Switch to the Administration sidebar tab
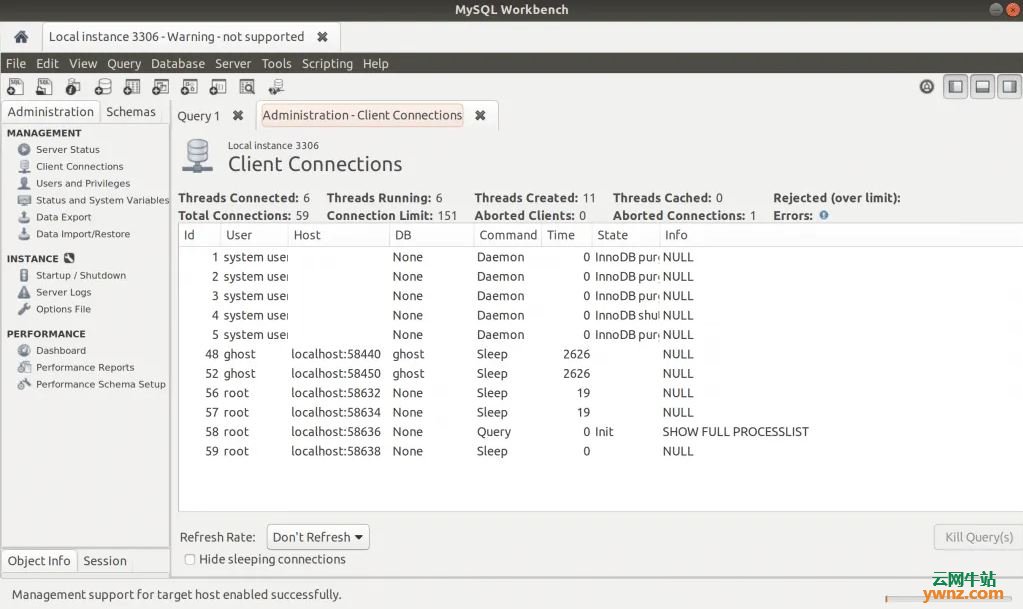Viewport: 1023px width, 609px height. (x=51, y=112)
